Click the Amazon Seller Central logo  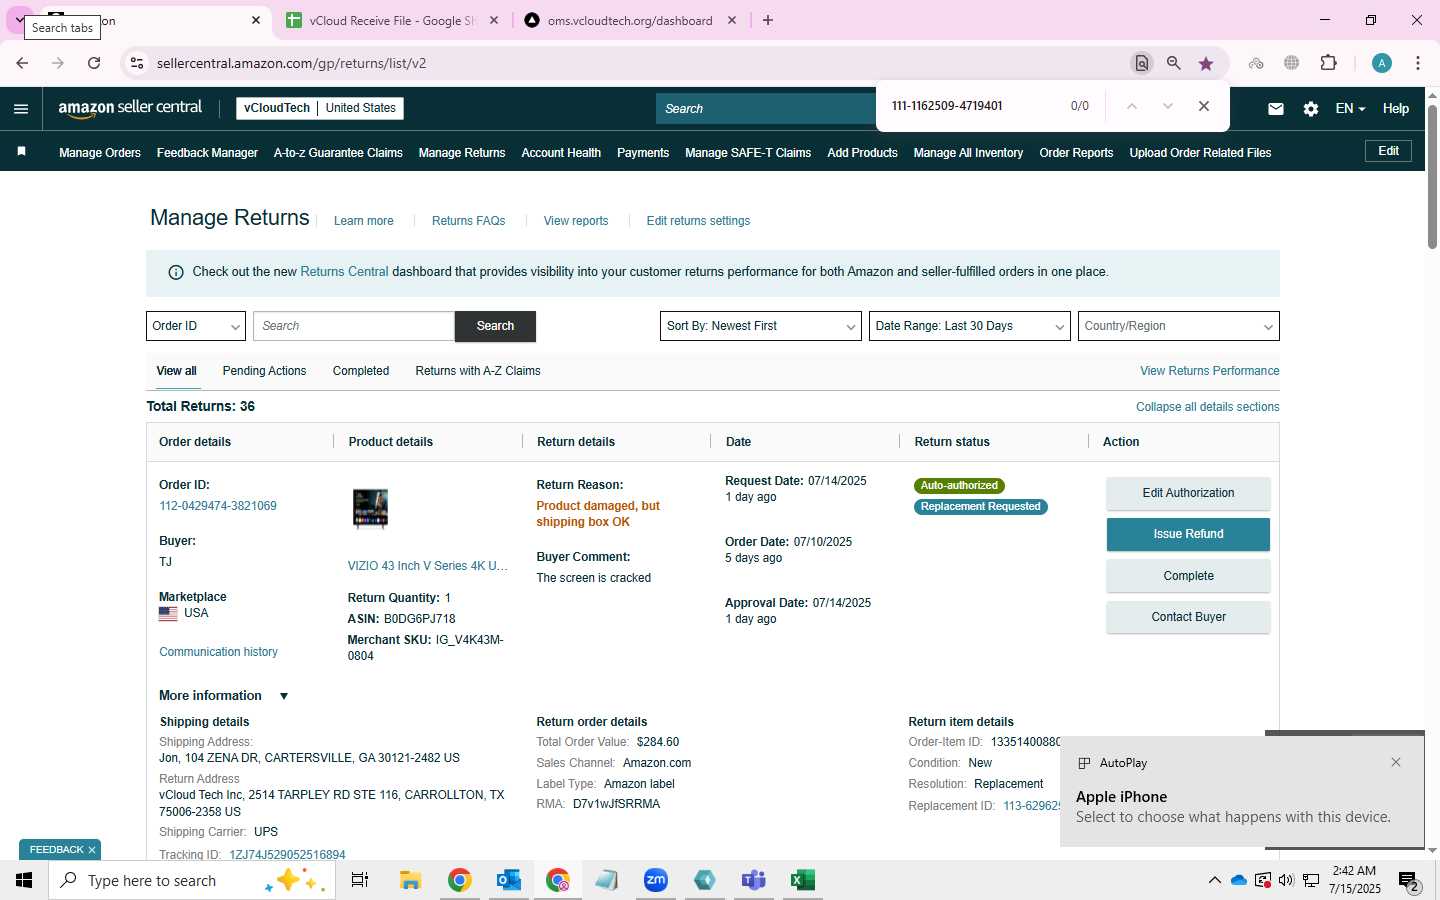click(x=130, y=108)
